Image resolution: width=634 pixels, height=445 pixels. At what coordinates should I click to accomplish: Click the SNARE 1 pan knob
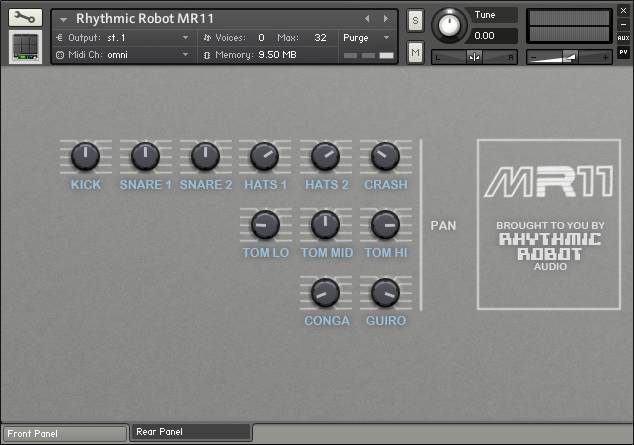pos(145,156)
